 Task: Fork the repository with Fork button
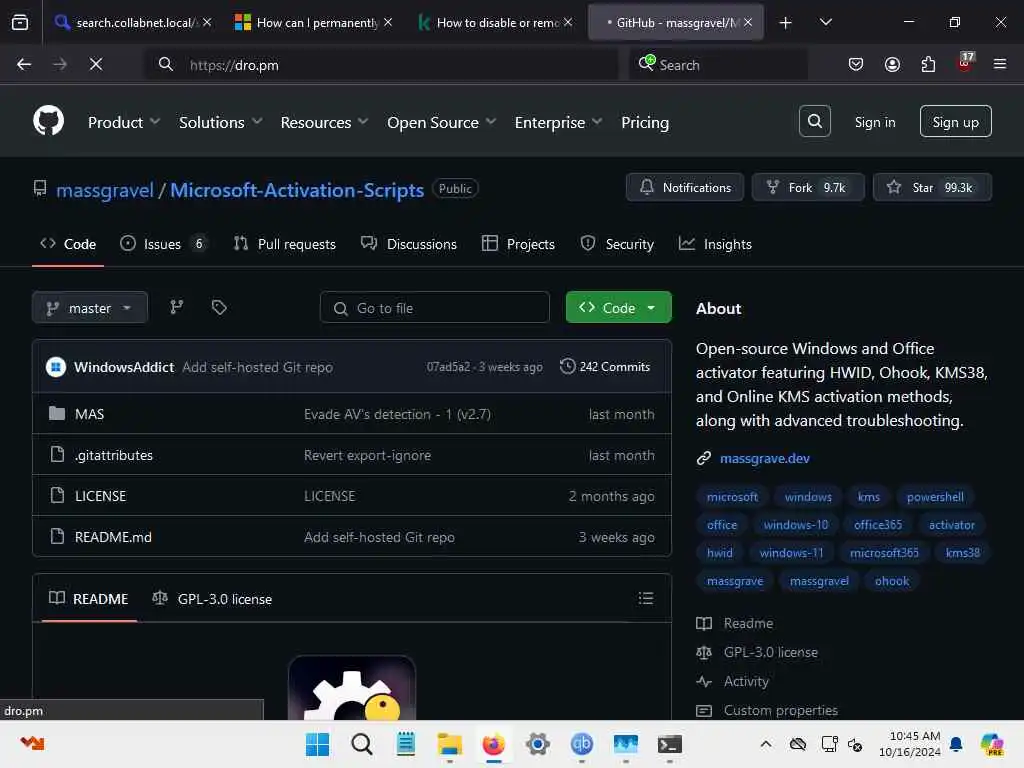click(808, 187)
